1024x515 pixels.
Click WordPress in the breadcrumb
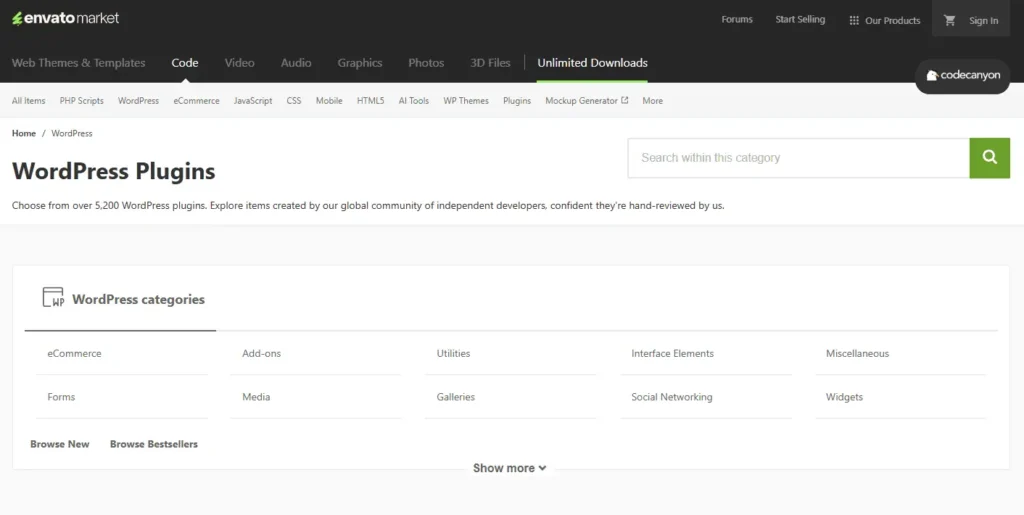tap(72, 133)
